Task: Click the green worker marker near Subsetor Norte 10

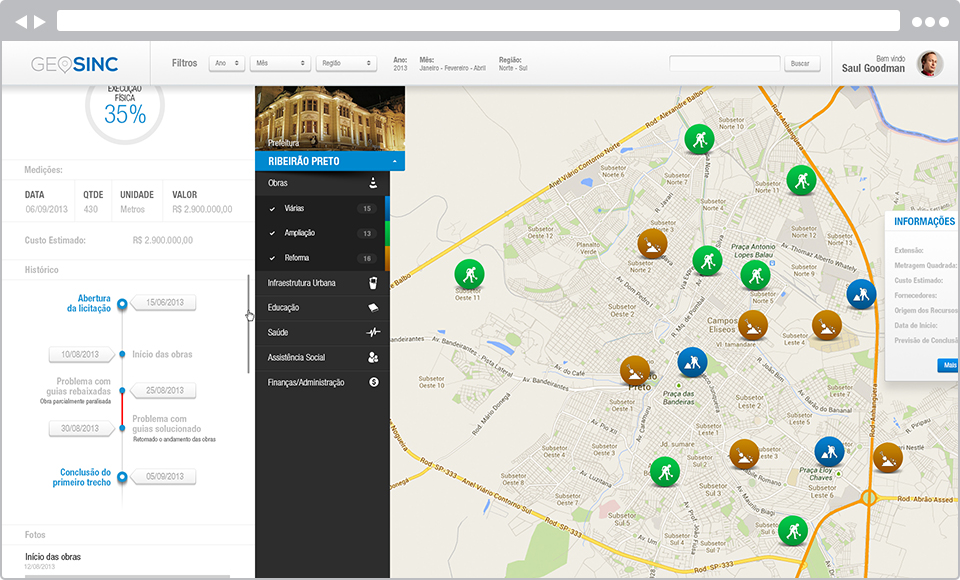Action: (x=699, y=139)
